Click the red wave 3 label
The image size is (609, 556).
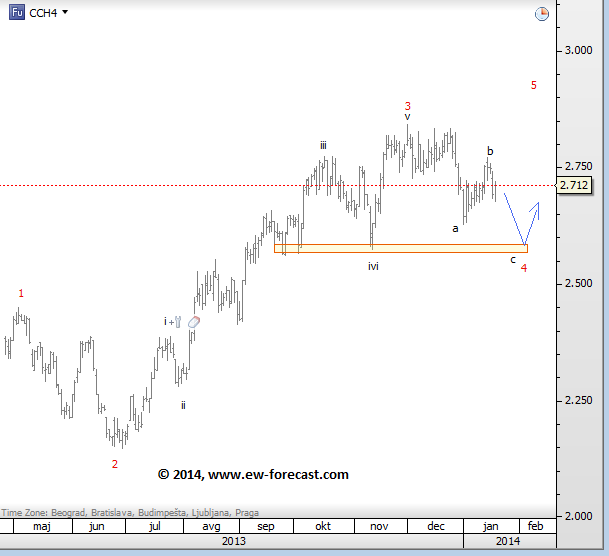(x=407, y=105)
